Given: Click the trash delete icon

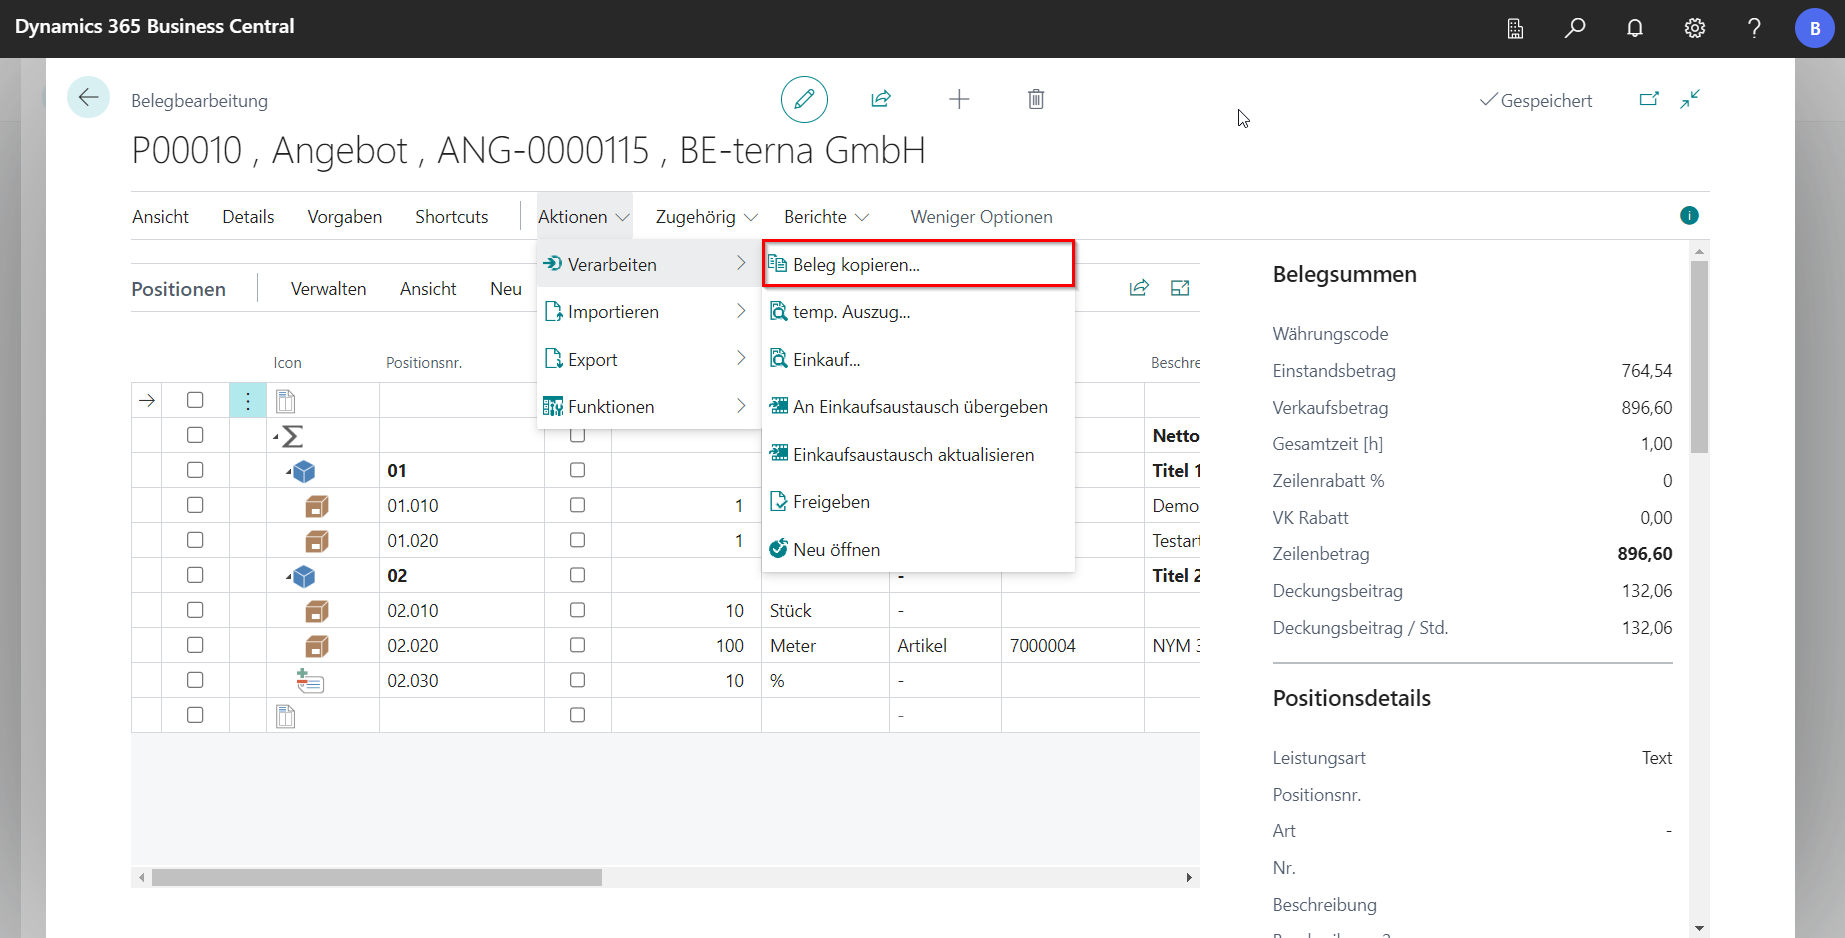Looking at the screenshot, I should (1036, 99).
